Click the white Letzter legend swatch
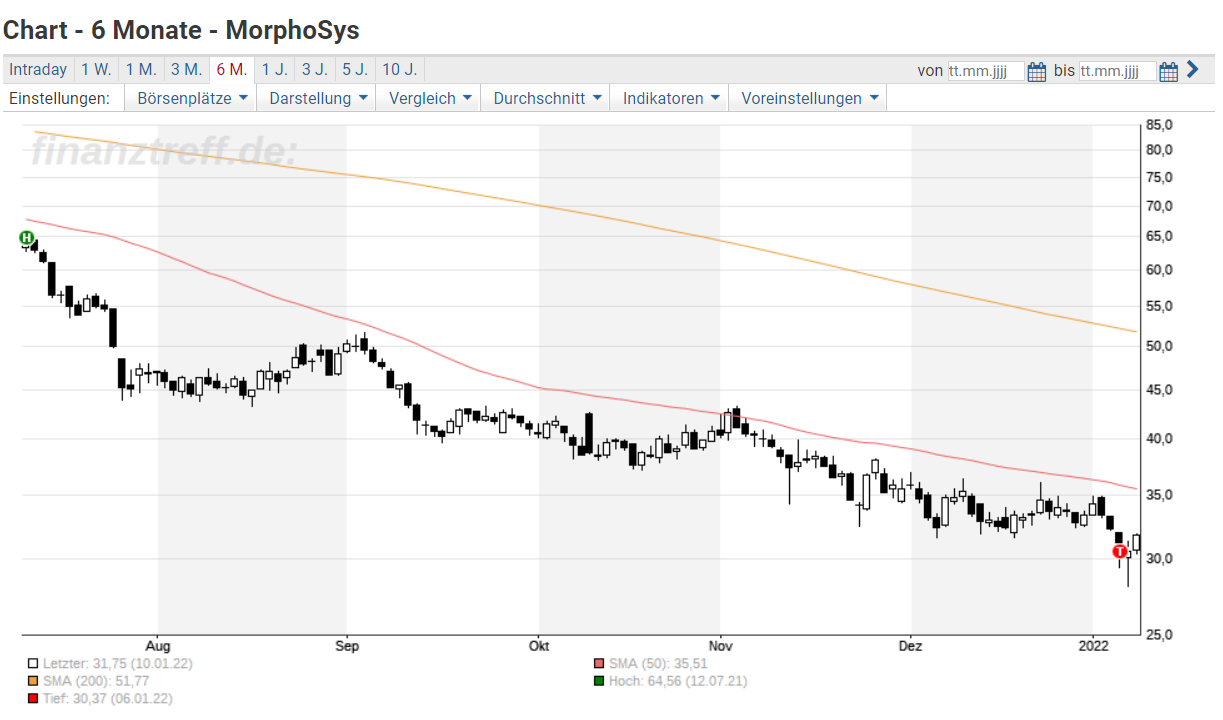This screenshot has width=1223, height=720. click(x=33, y=663)
